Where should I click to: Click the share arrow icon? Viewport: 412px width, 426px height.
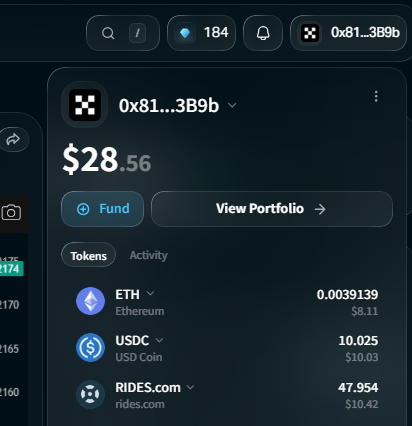click(x=13, y=139)
